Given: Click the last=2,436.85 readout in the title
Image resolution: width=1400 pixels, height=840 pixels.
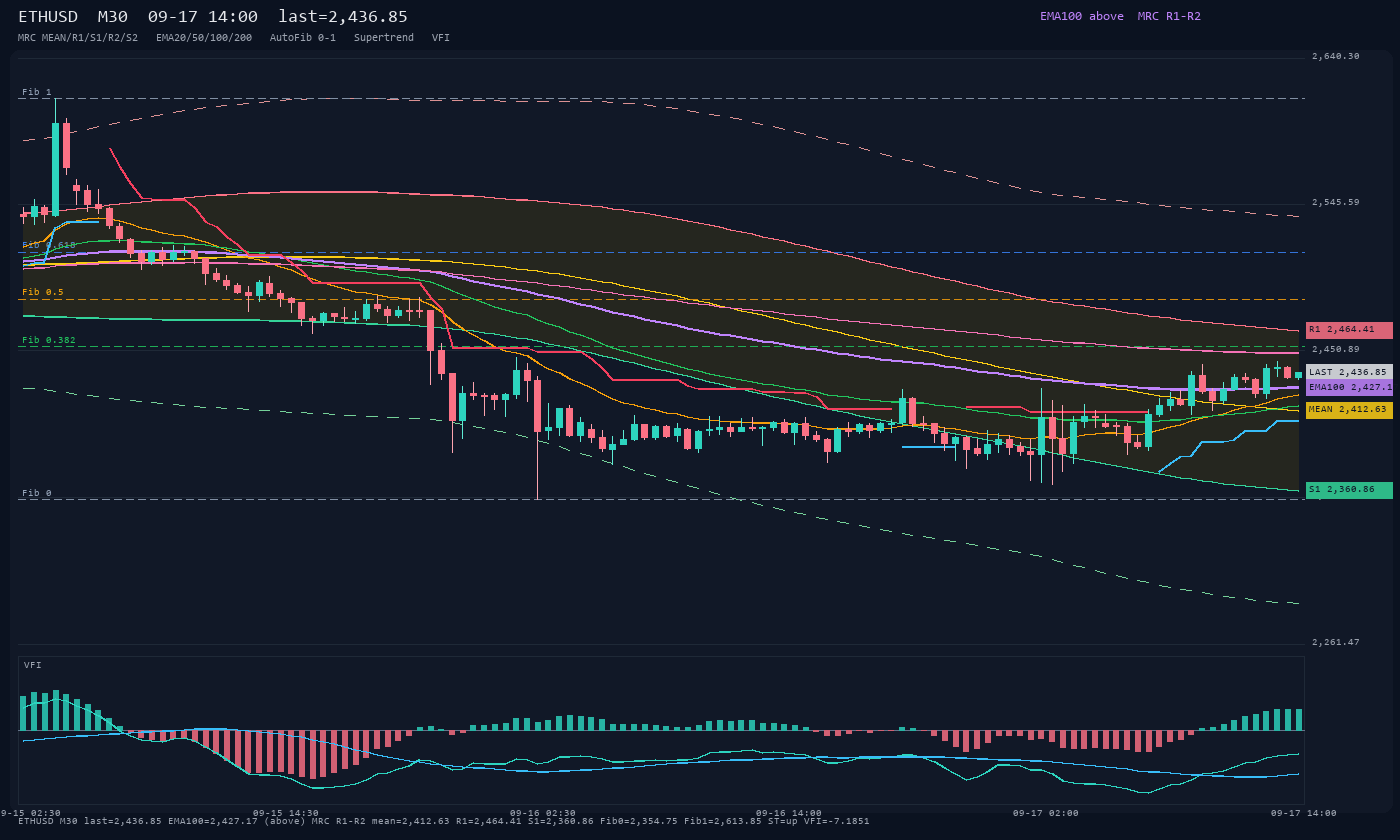Looking at the screenshot, I should [x=343, y=17].
